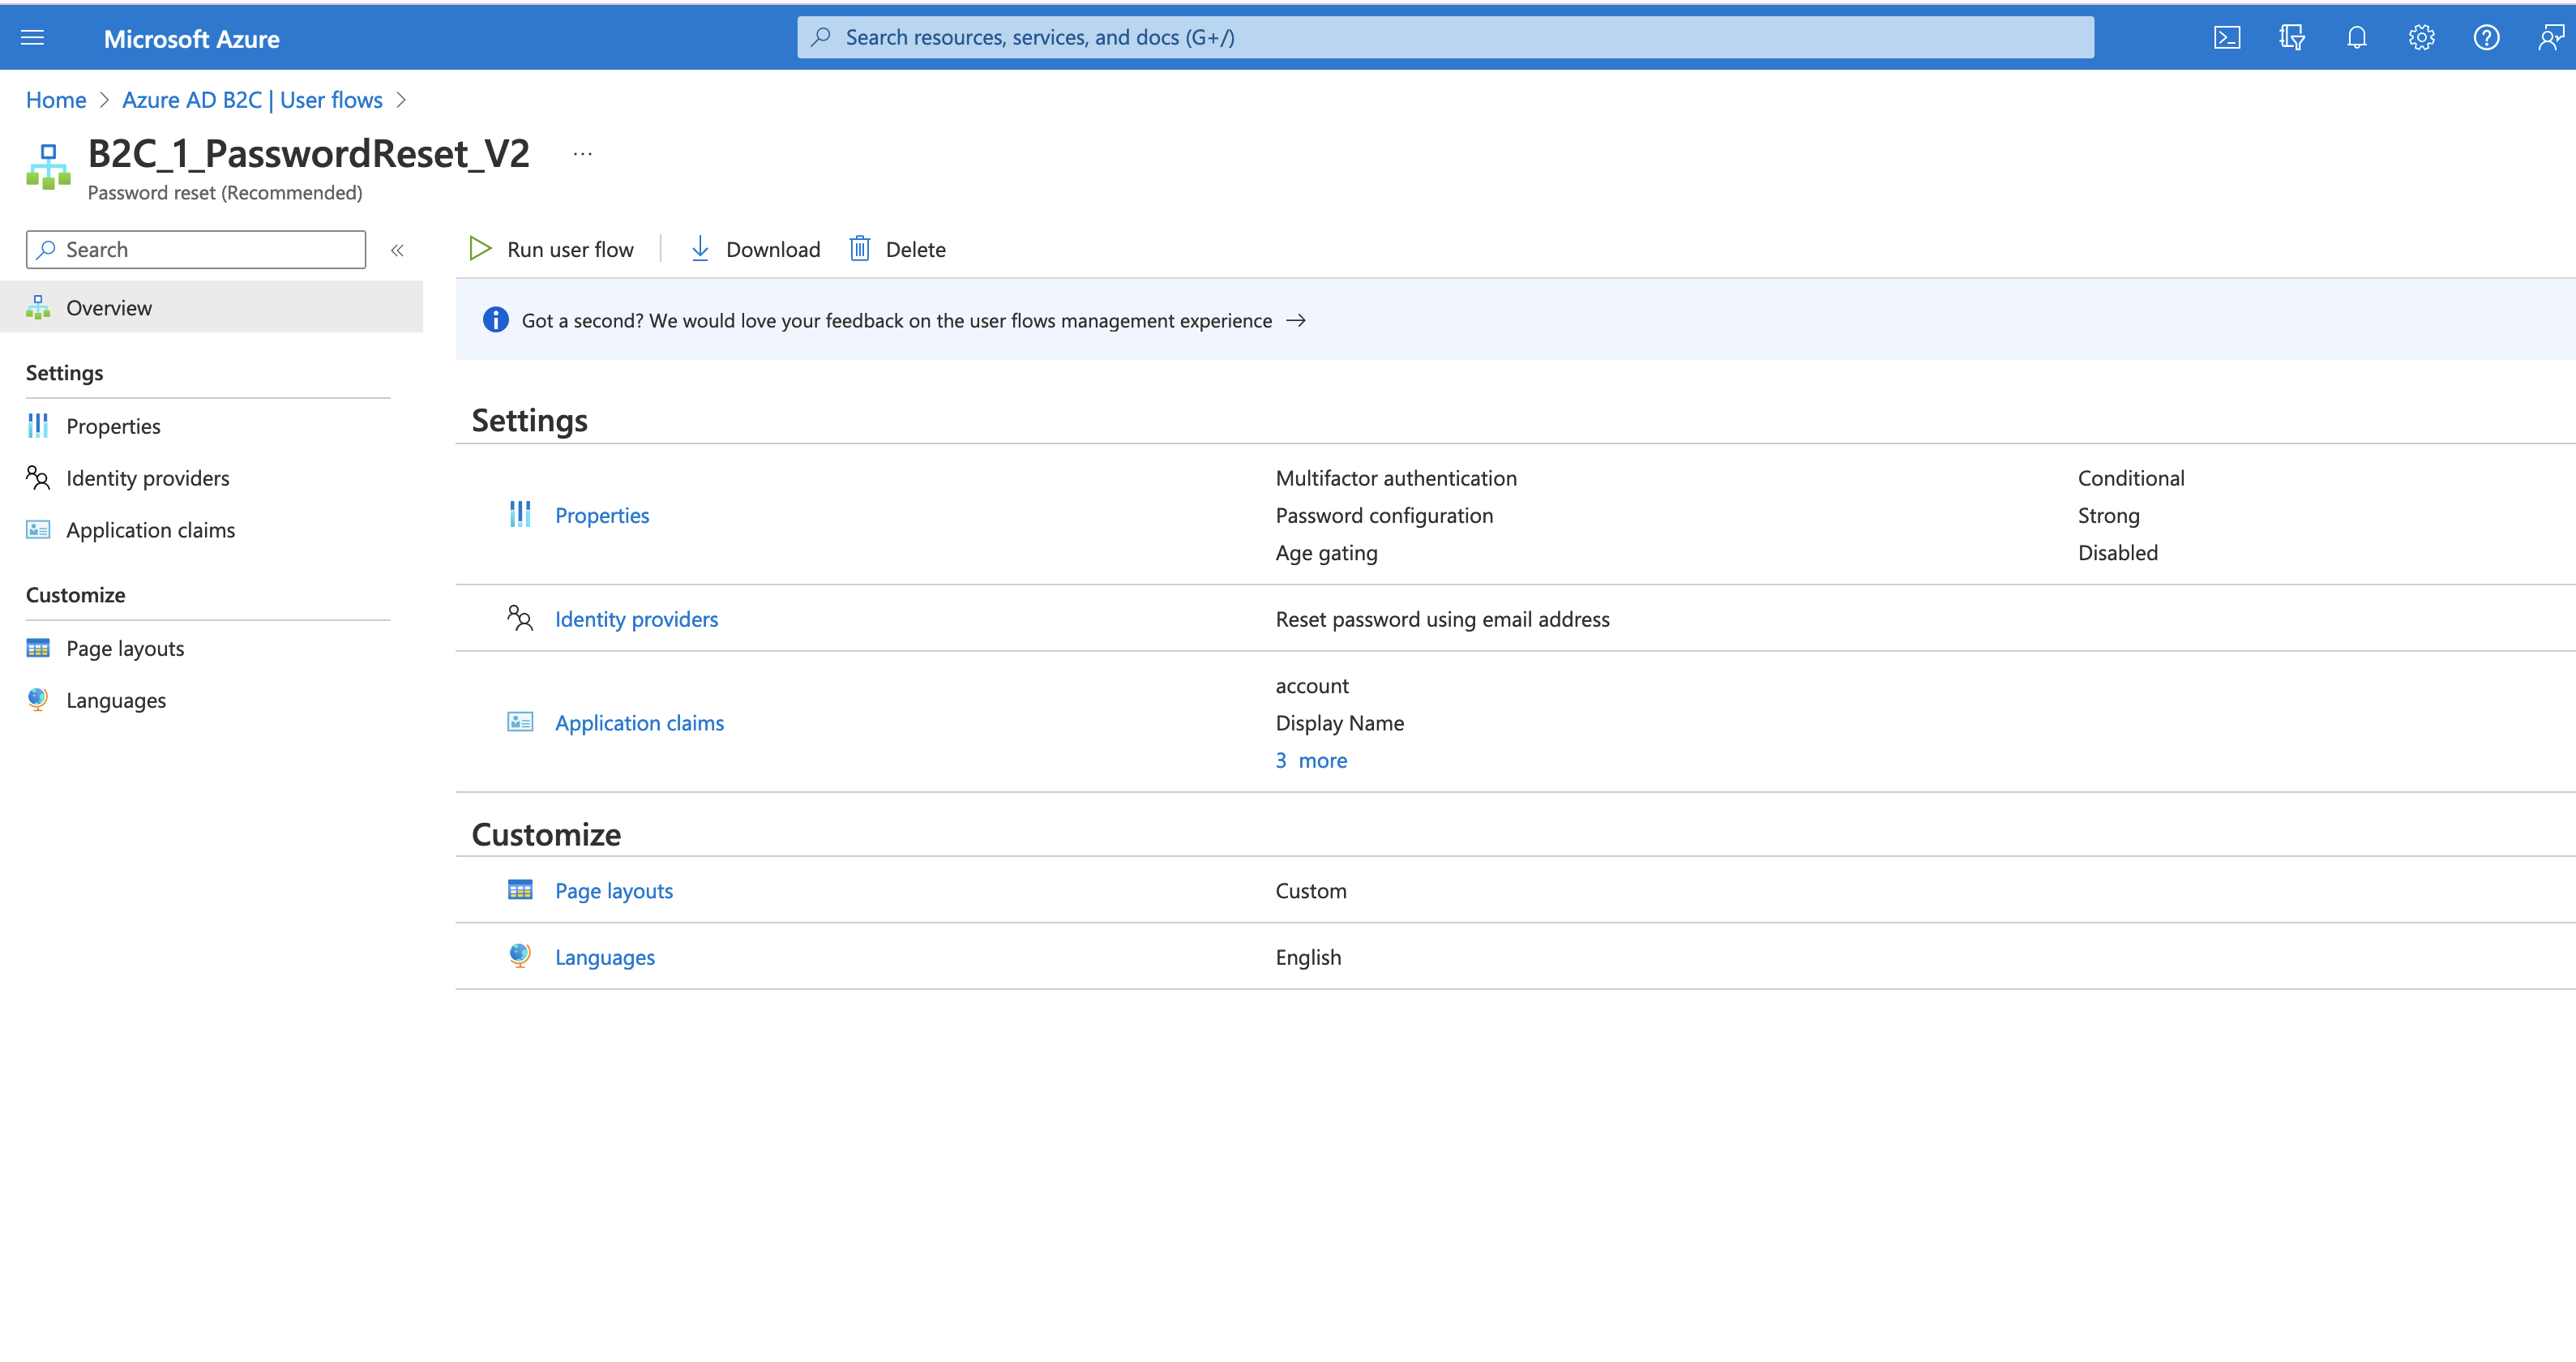Click the Run user flow label
Image resolution: width=2576 pixels, height=1362 pixels.
pyautogui.click(x=570, y=249)
